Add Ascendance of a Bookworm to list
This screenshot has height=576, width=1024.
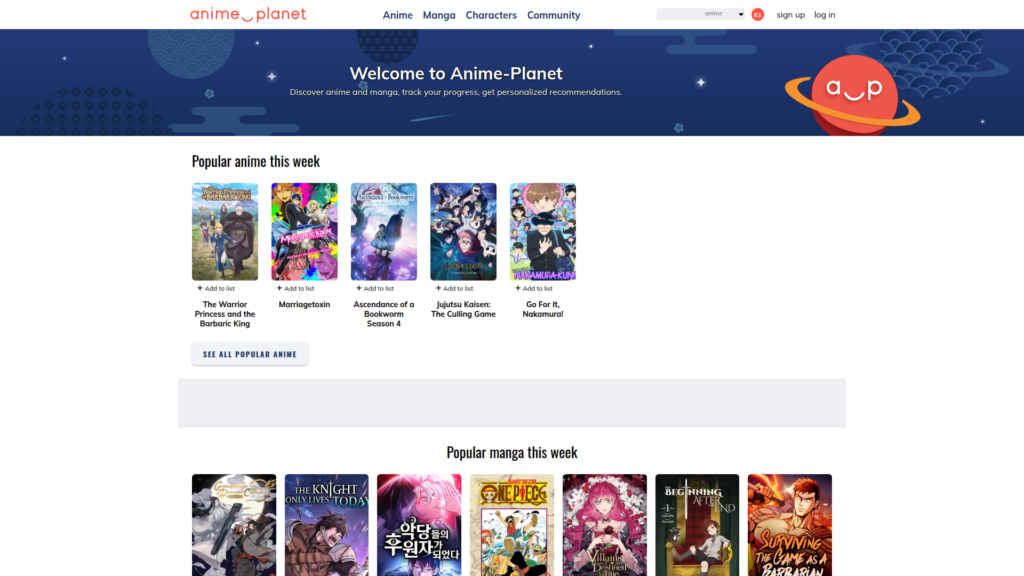pos(375,288)
